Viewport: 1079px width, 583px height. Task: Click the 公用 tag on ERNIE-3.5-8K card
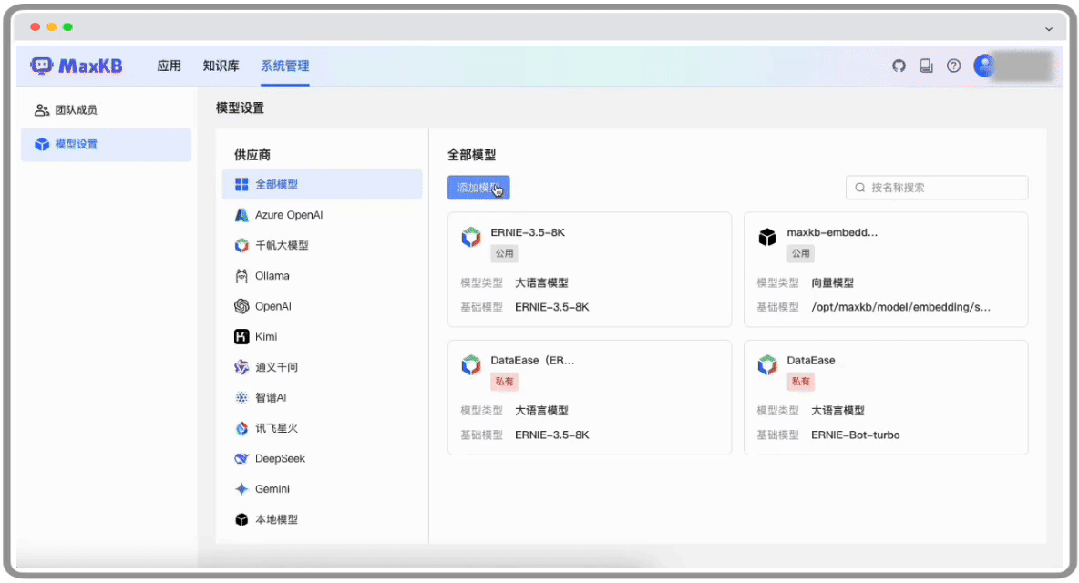(x=504, y=253)
